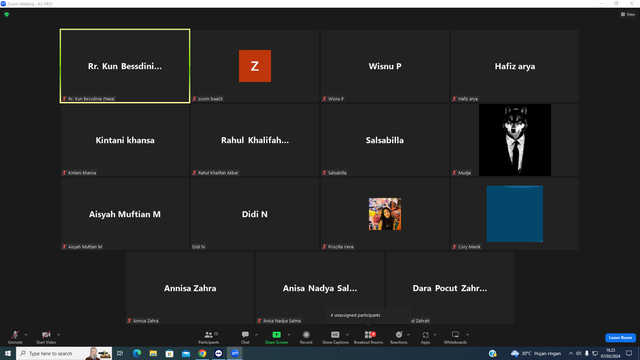
Task: Open the Windows Start menu
Action: (x=8, y=353)
